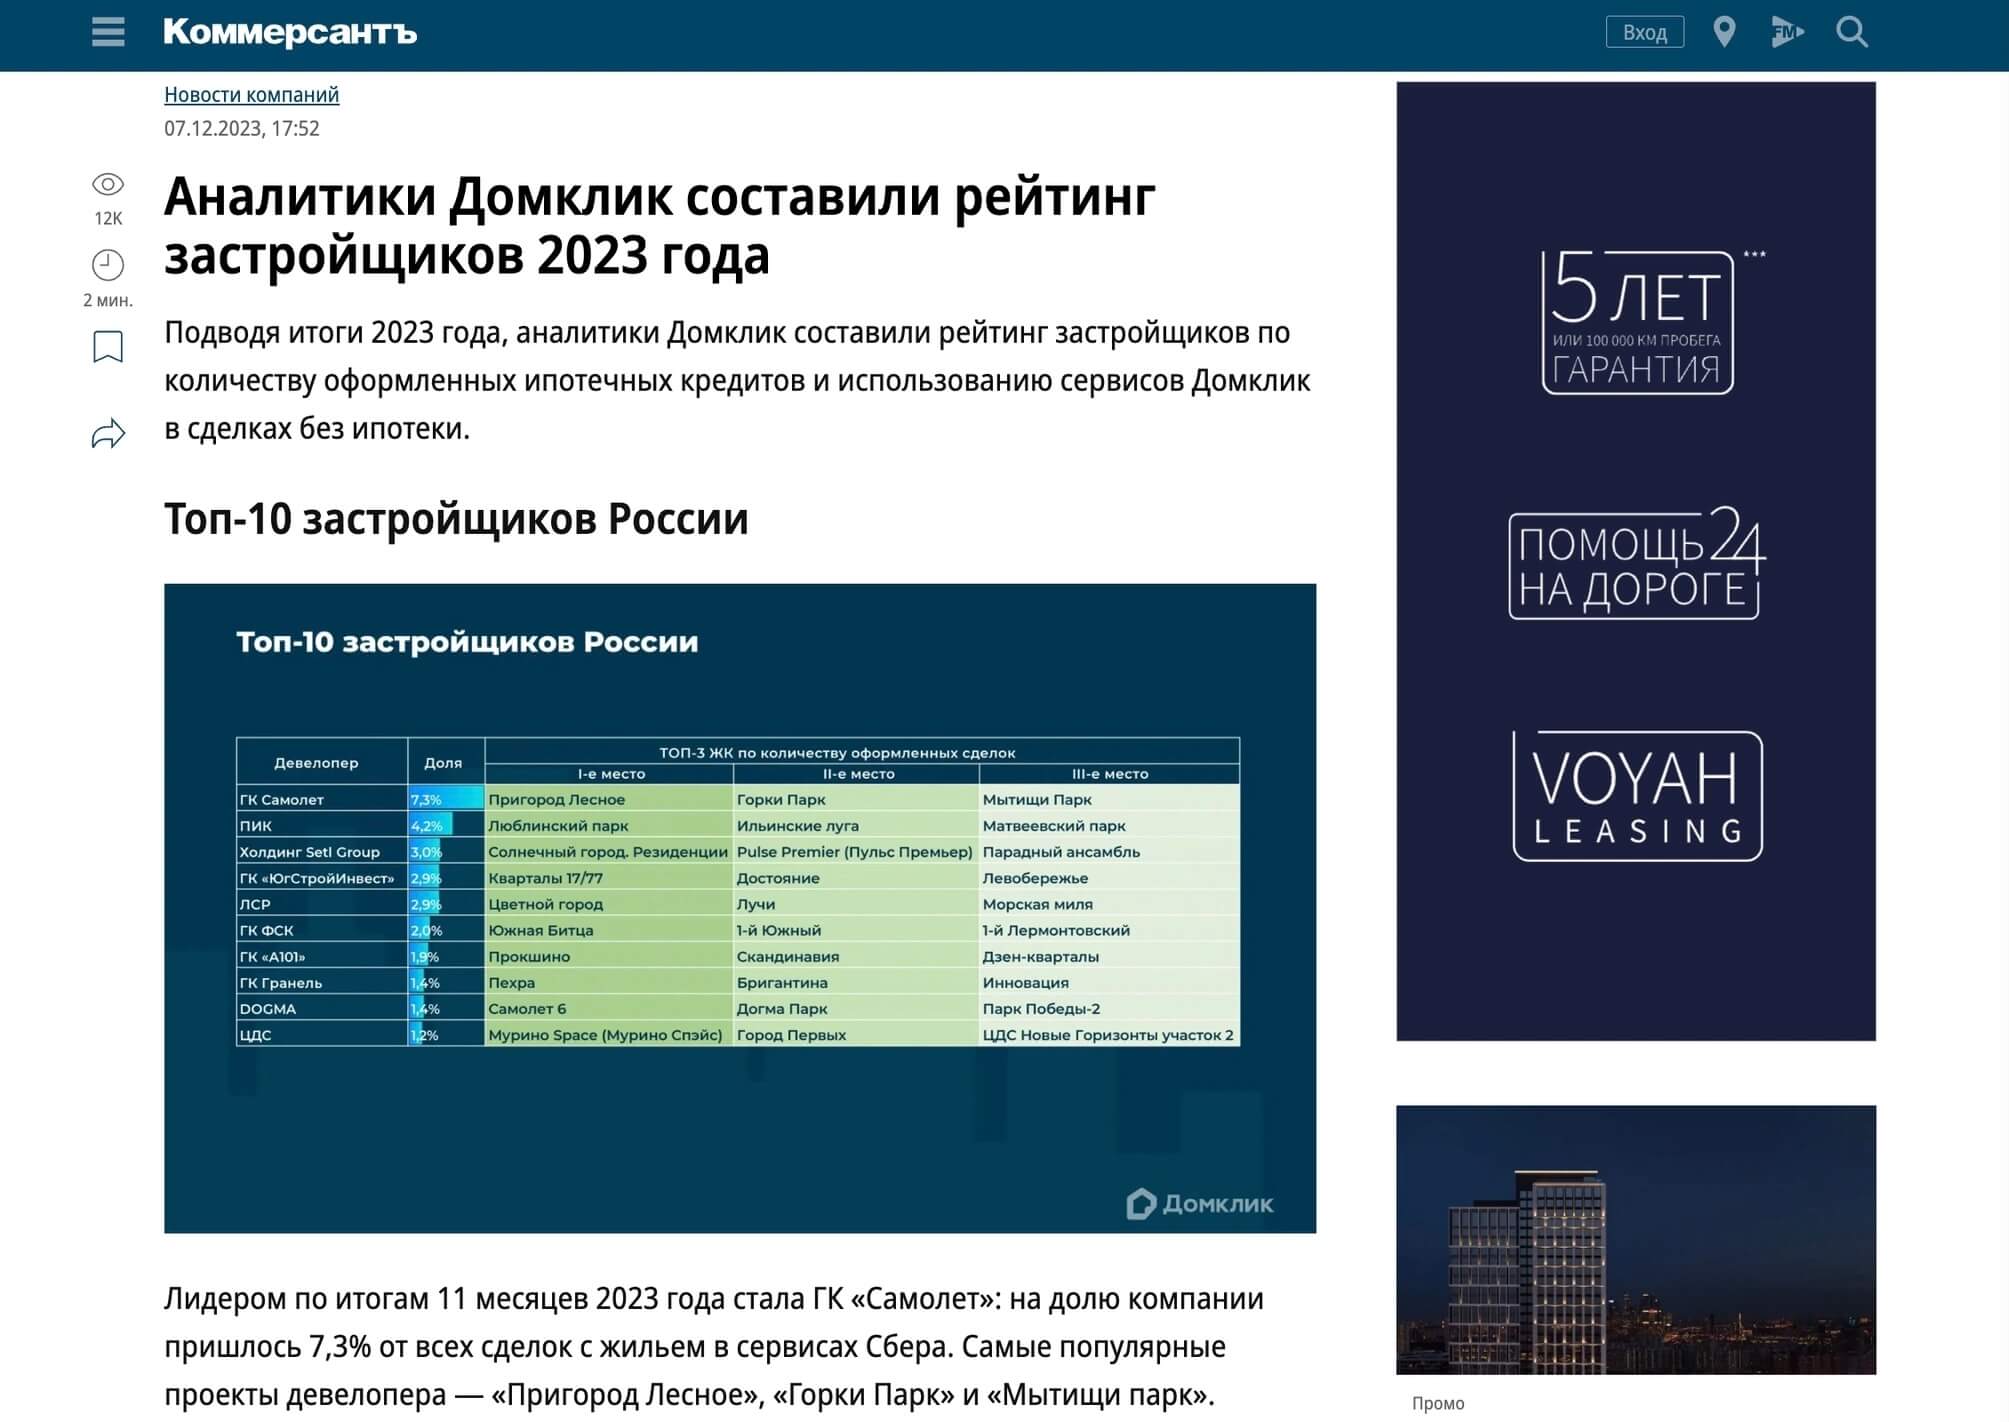
Task: Open the Voyah Leasing advertisement banner
Action: pyautogui.click(x=1636, y=561)
